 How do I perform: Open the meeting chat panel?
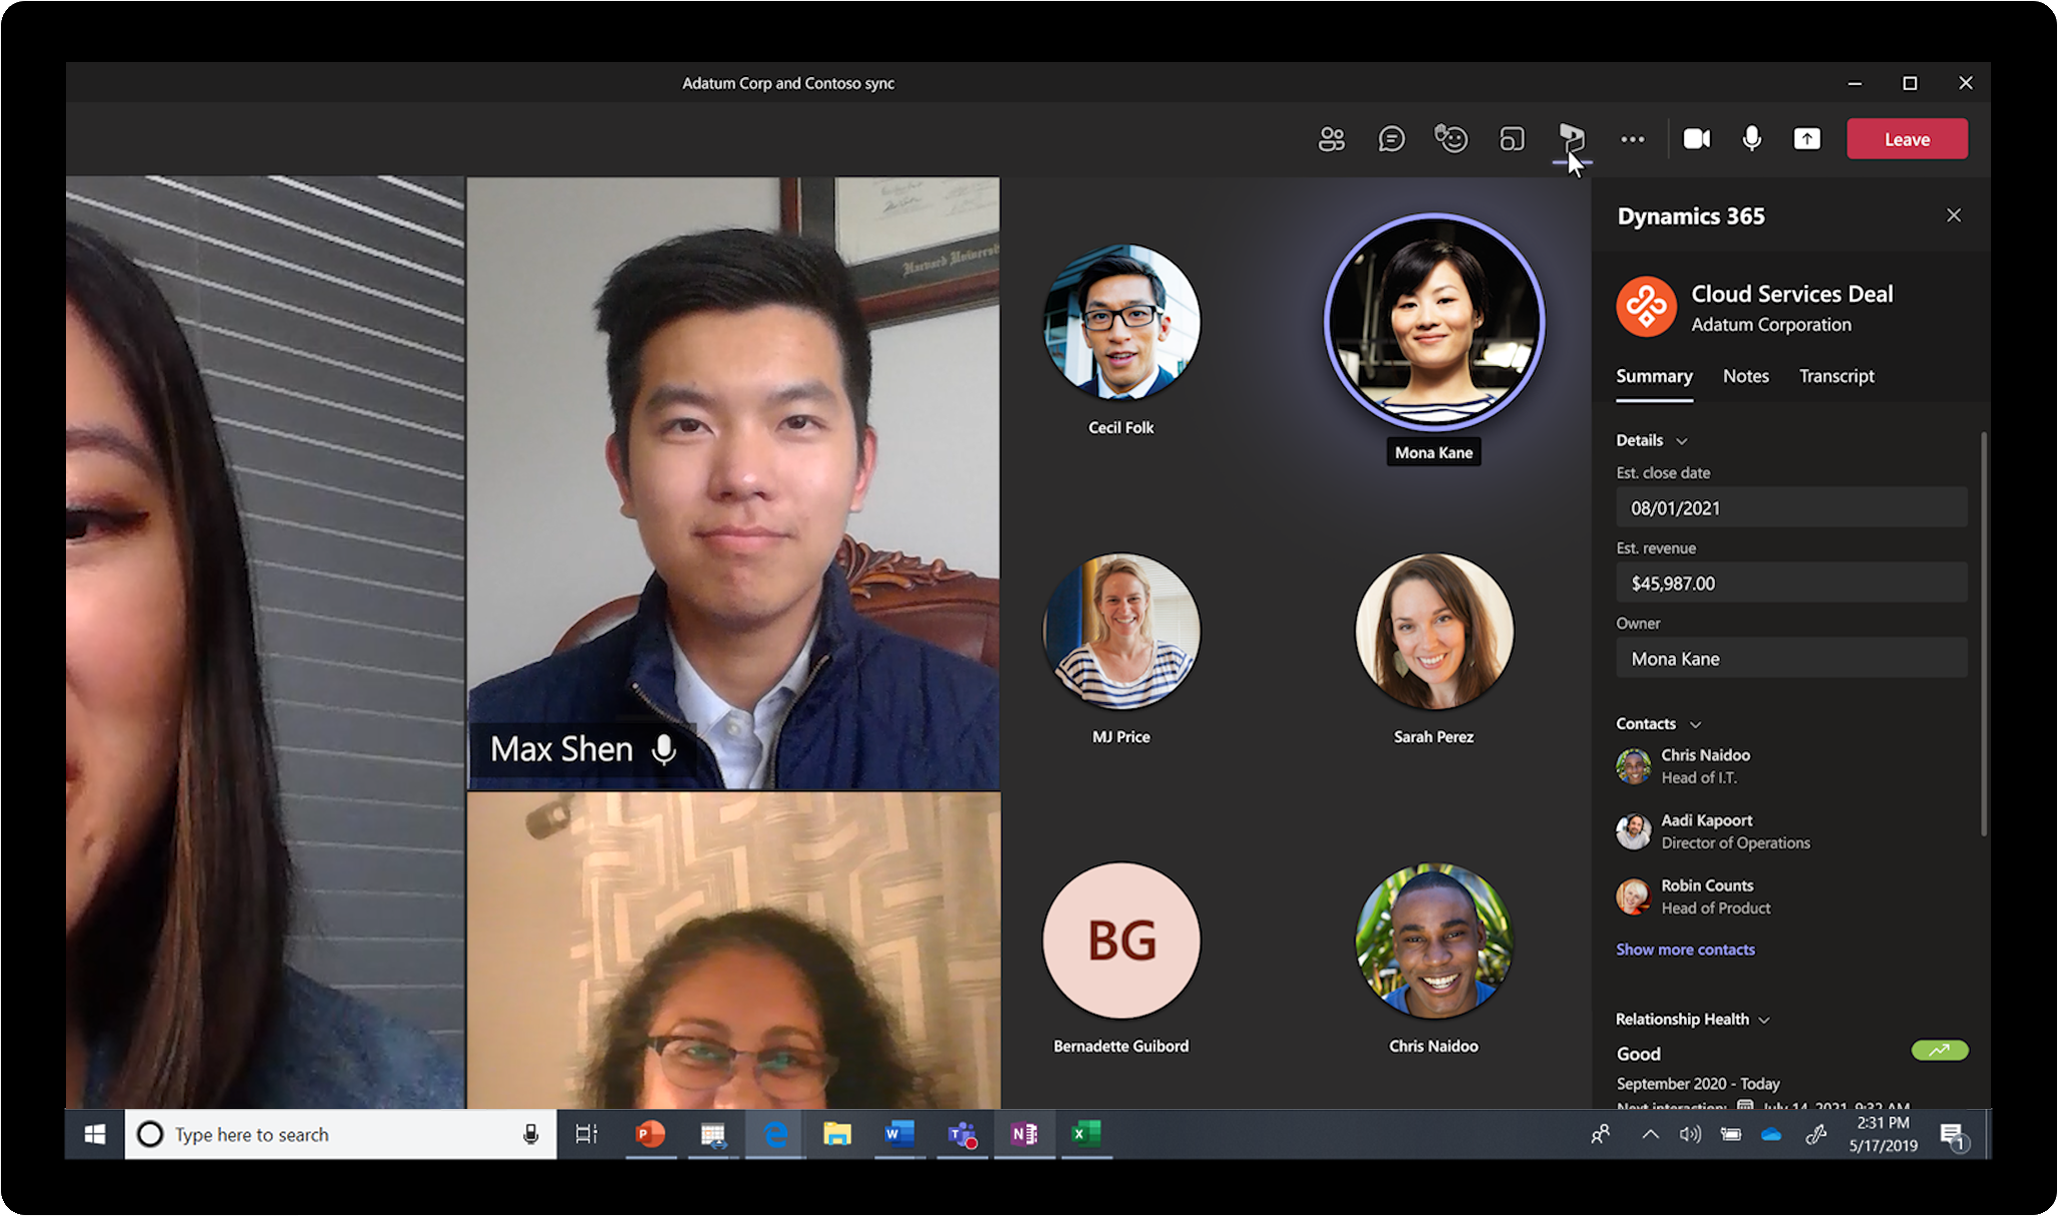pyautogui.click(x=1391, y=139)
